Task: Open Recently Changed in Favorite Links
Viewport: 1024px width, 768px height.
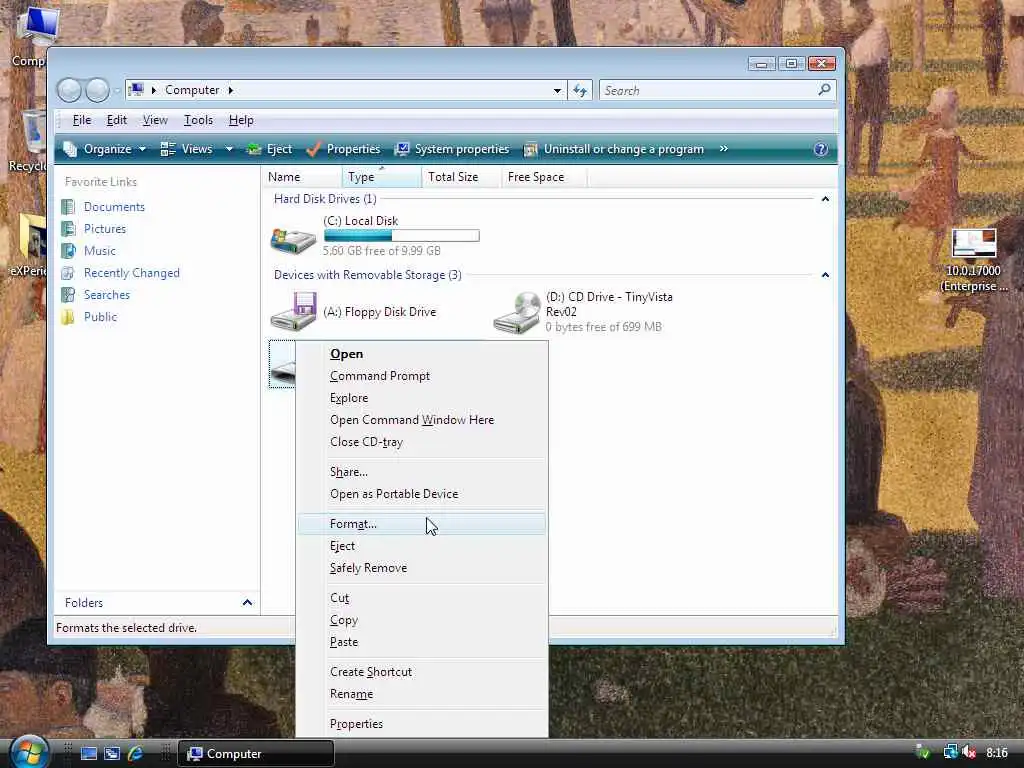Action: [x=131, y=273]
